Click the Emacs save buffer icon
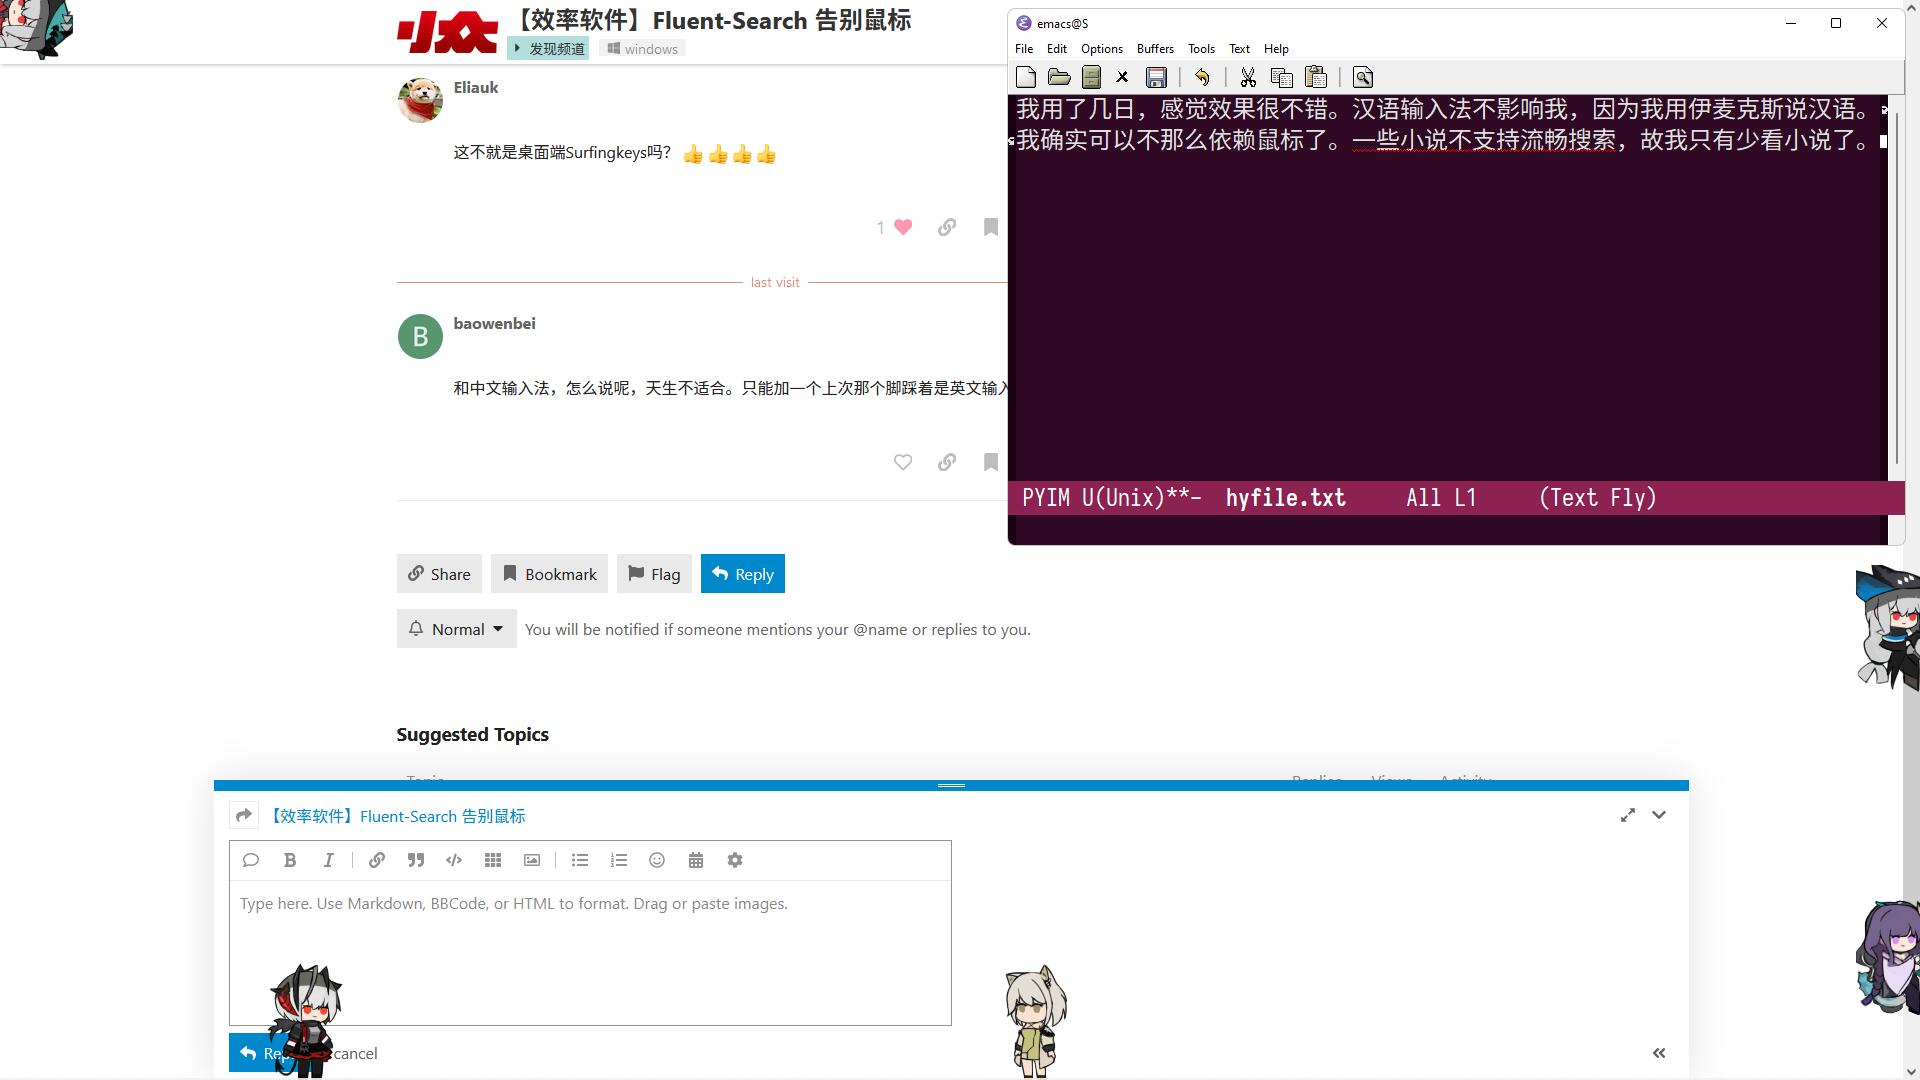Image resolution: width=1920 pixels, height=1080 pixels. click(1156, 78)
